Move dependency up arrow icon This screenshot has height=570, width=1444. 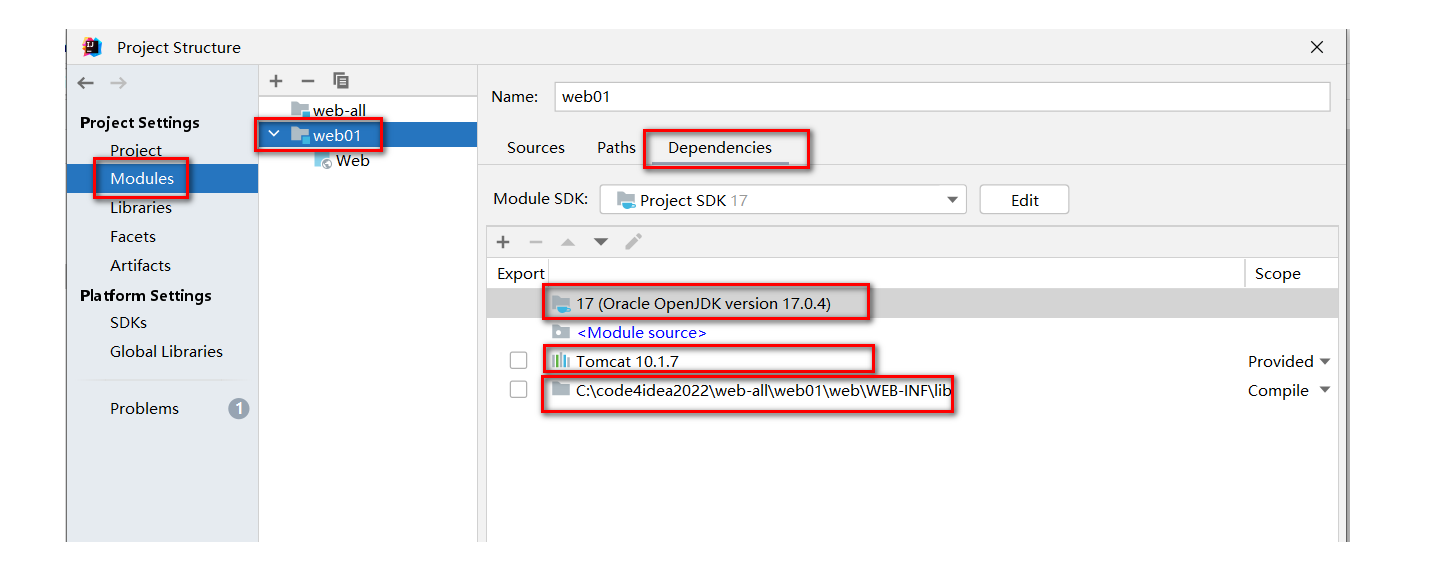(x=568, y=242)
